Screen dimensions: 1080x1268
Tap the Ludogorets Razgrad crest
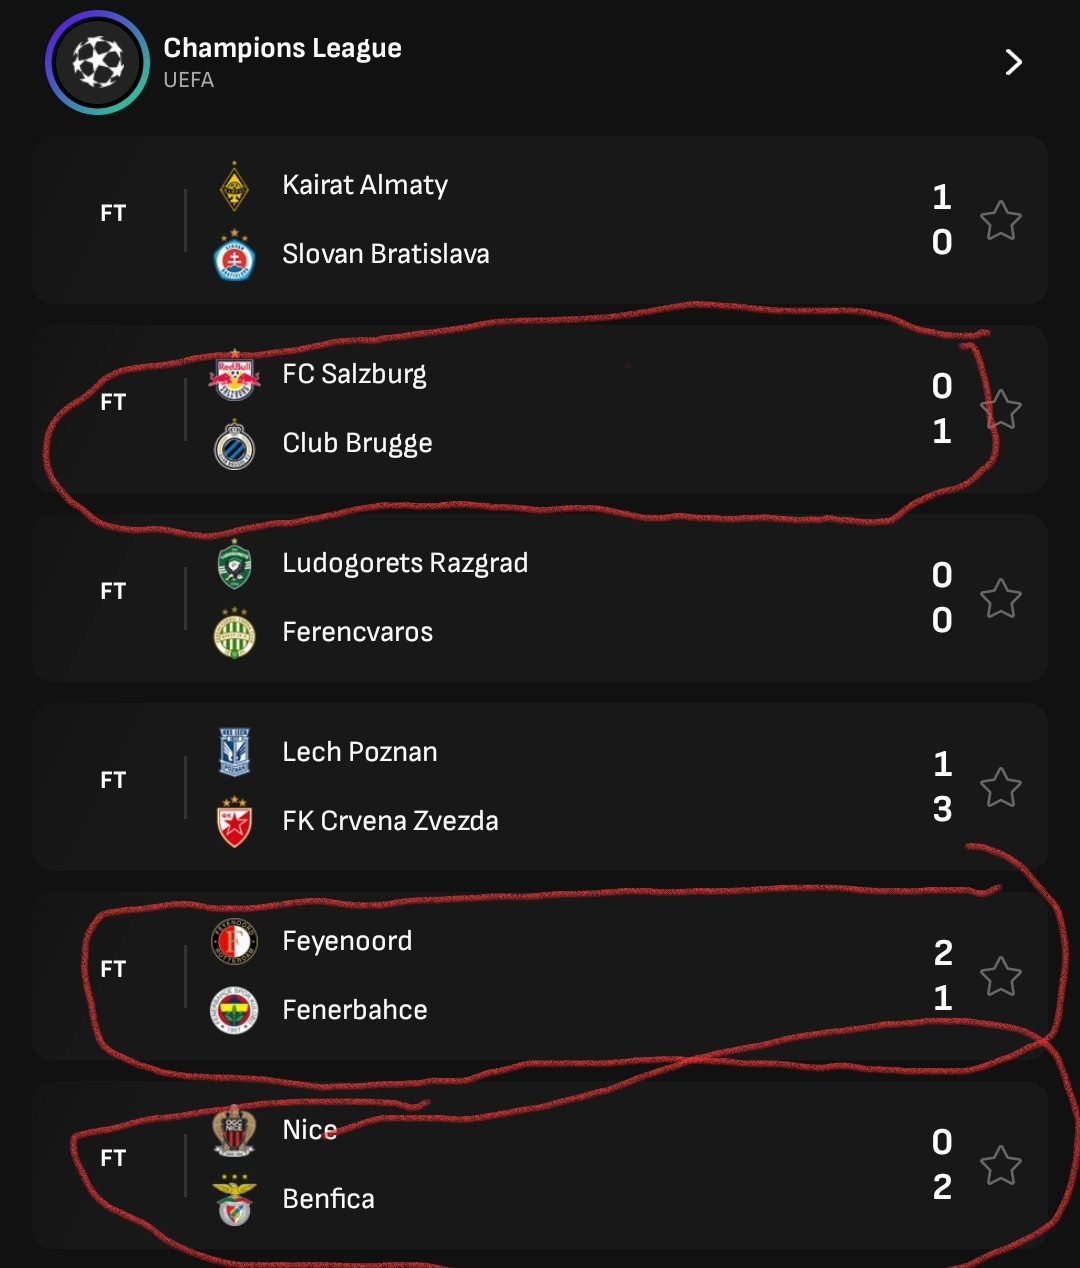(x=234, y=564)
